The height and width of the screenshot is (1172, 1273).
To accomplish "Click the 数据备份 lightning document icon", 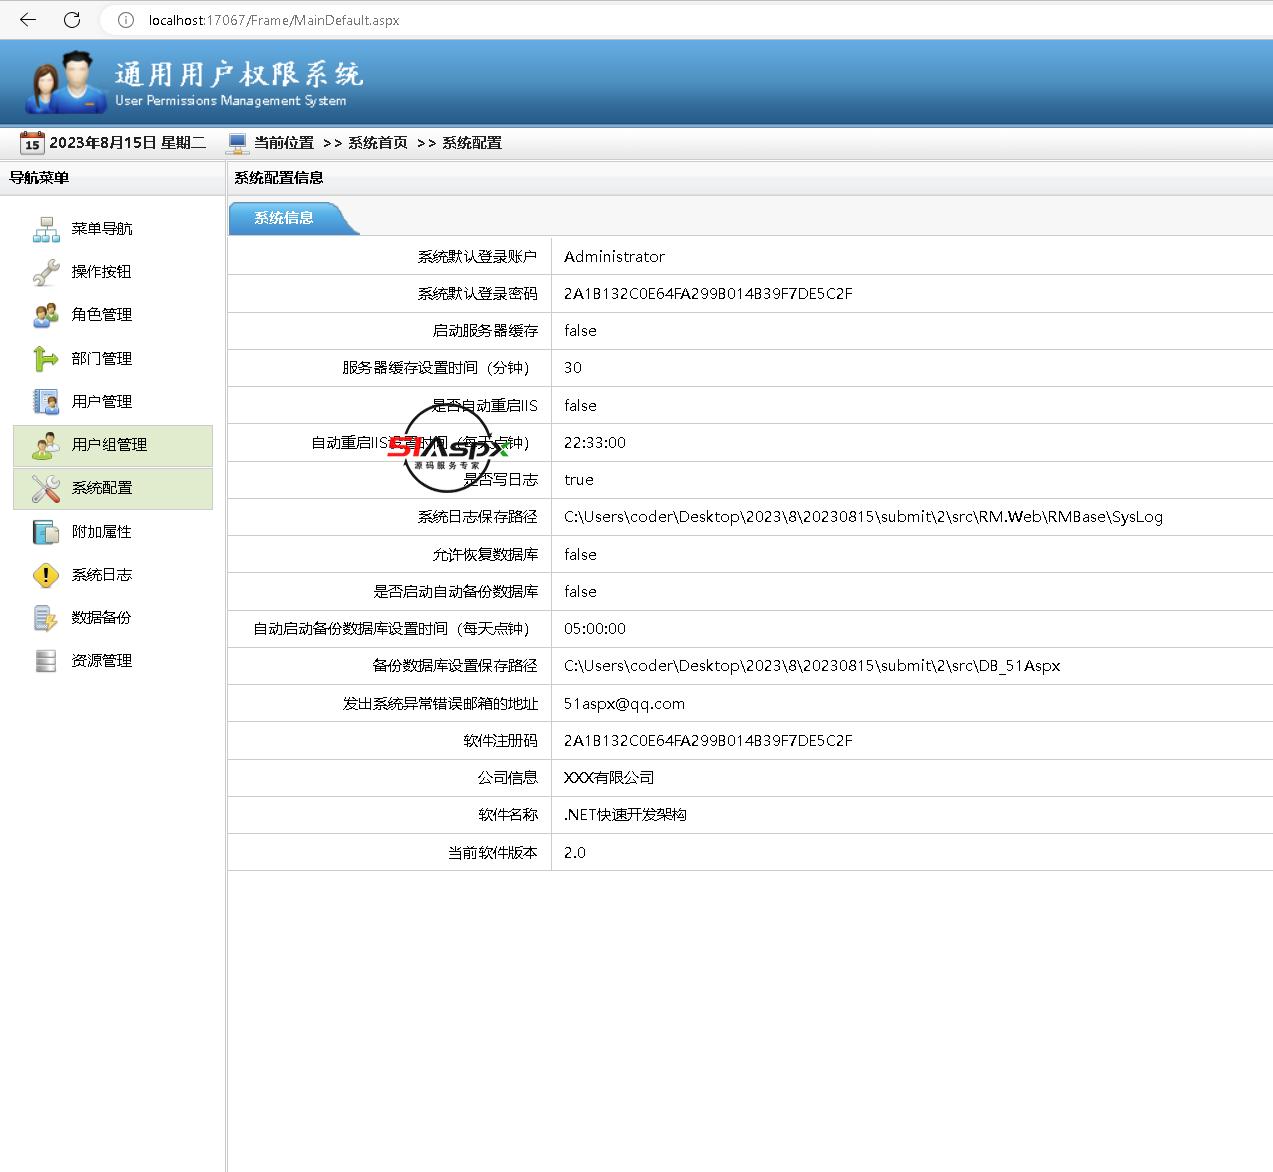I will (46, 618).
